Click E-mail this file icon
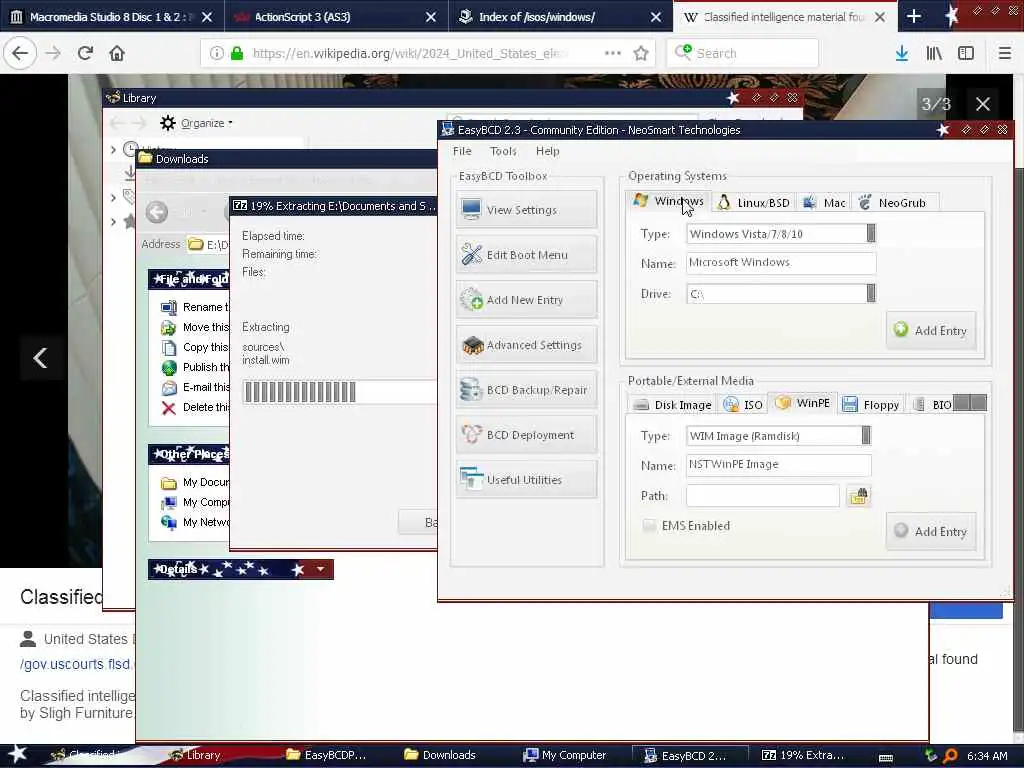The height and width of the screenshot is (768, 1024). pos(168,388)
